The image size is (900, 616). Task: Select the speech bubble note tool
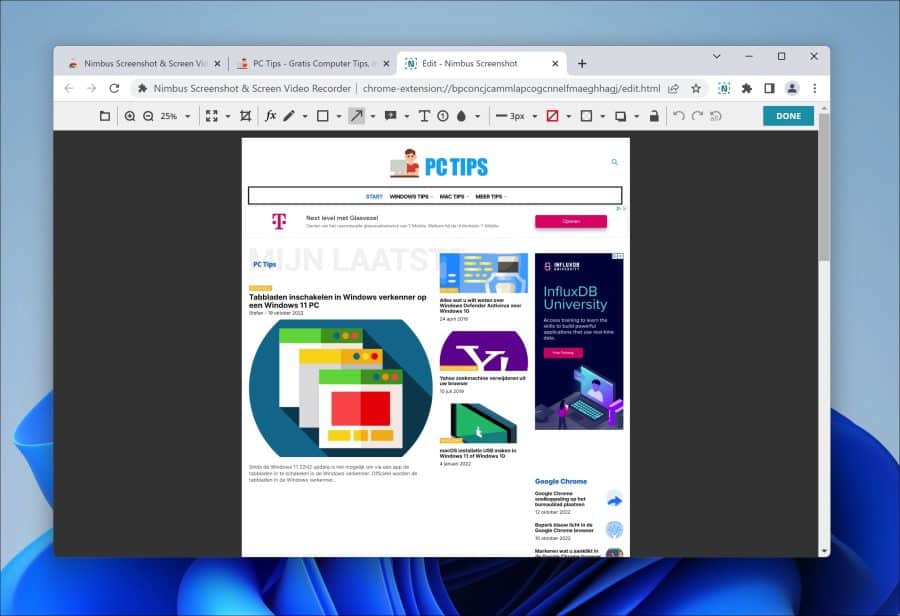pyautogui.click(x=390, y=116)
